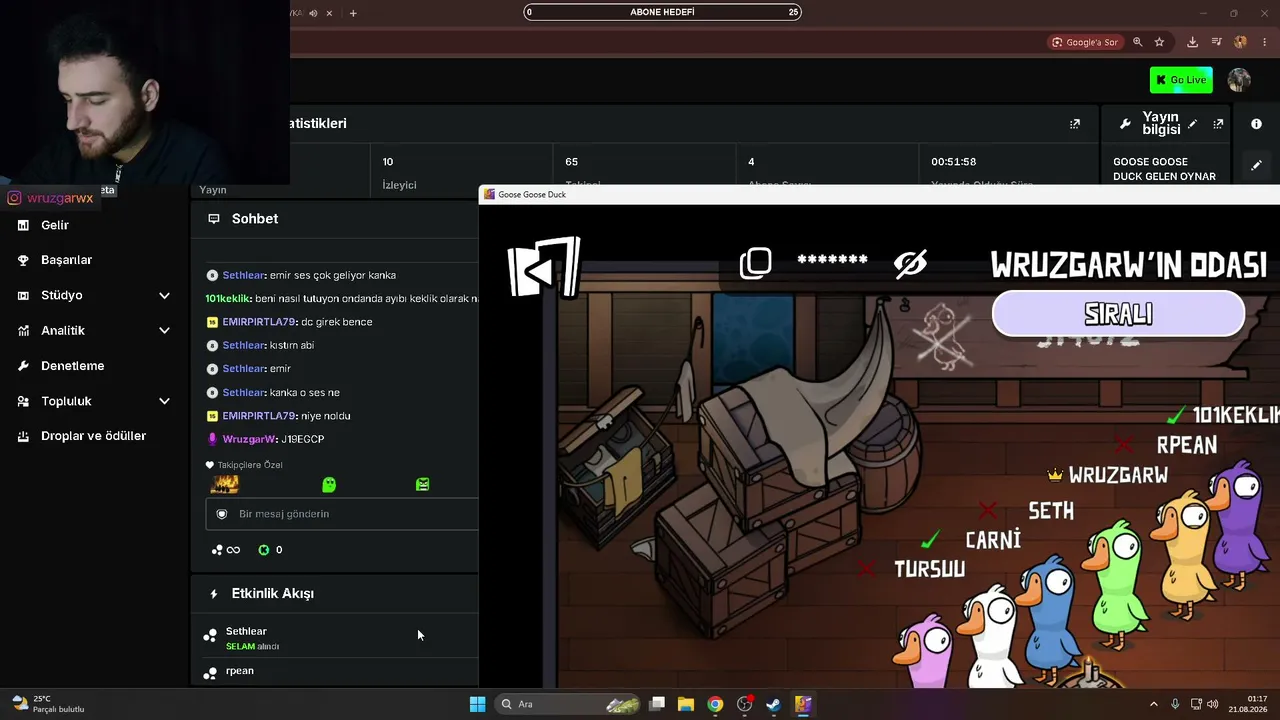This screenshot has width=1280, height=720.
Task: Click the Gelir chart icon
Action: pos(23,226)
